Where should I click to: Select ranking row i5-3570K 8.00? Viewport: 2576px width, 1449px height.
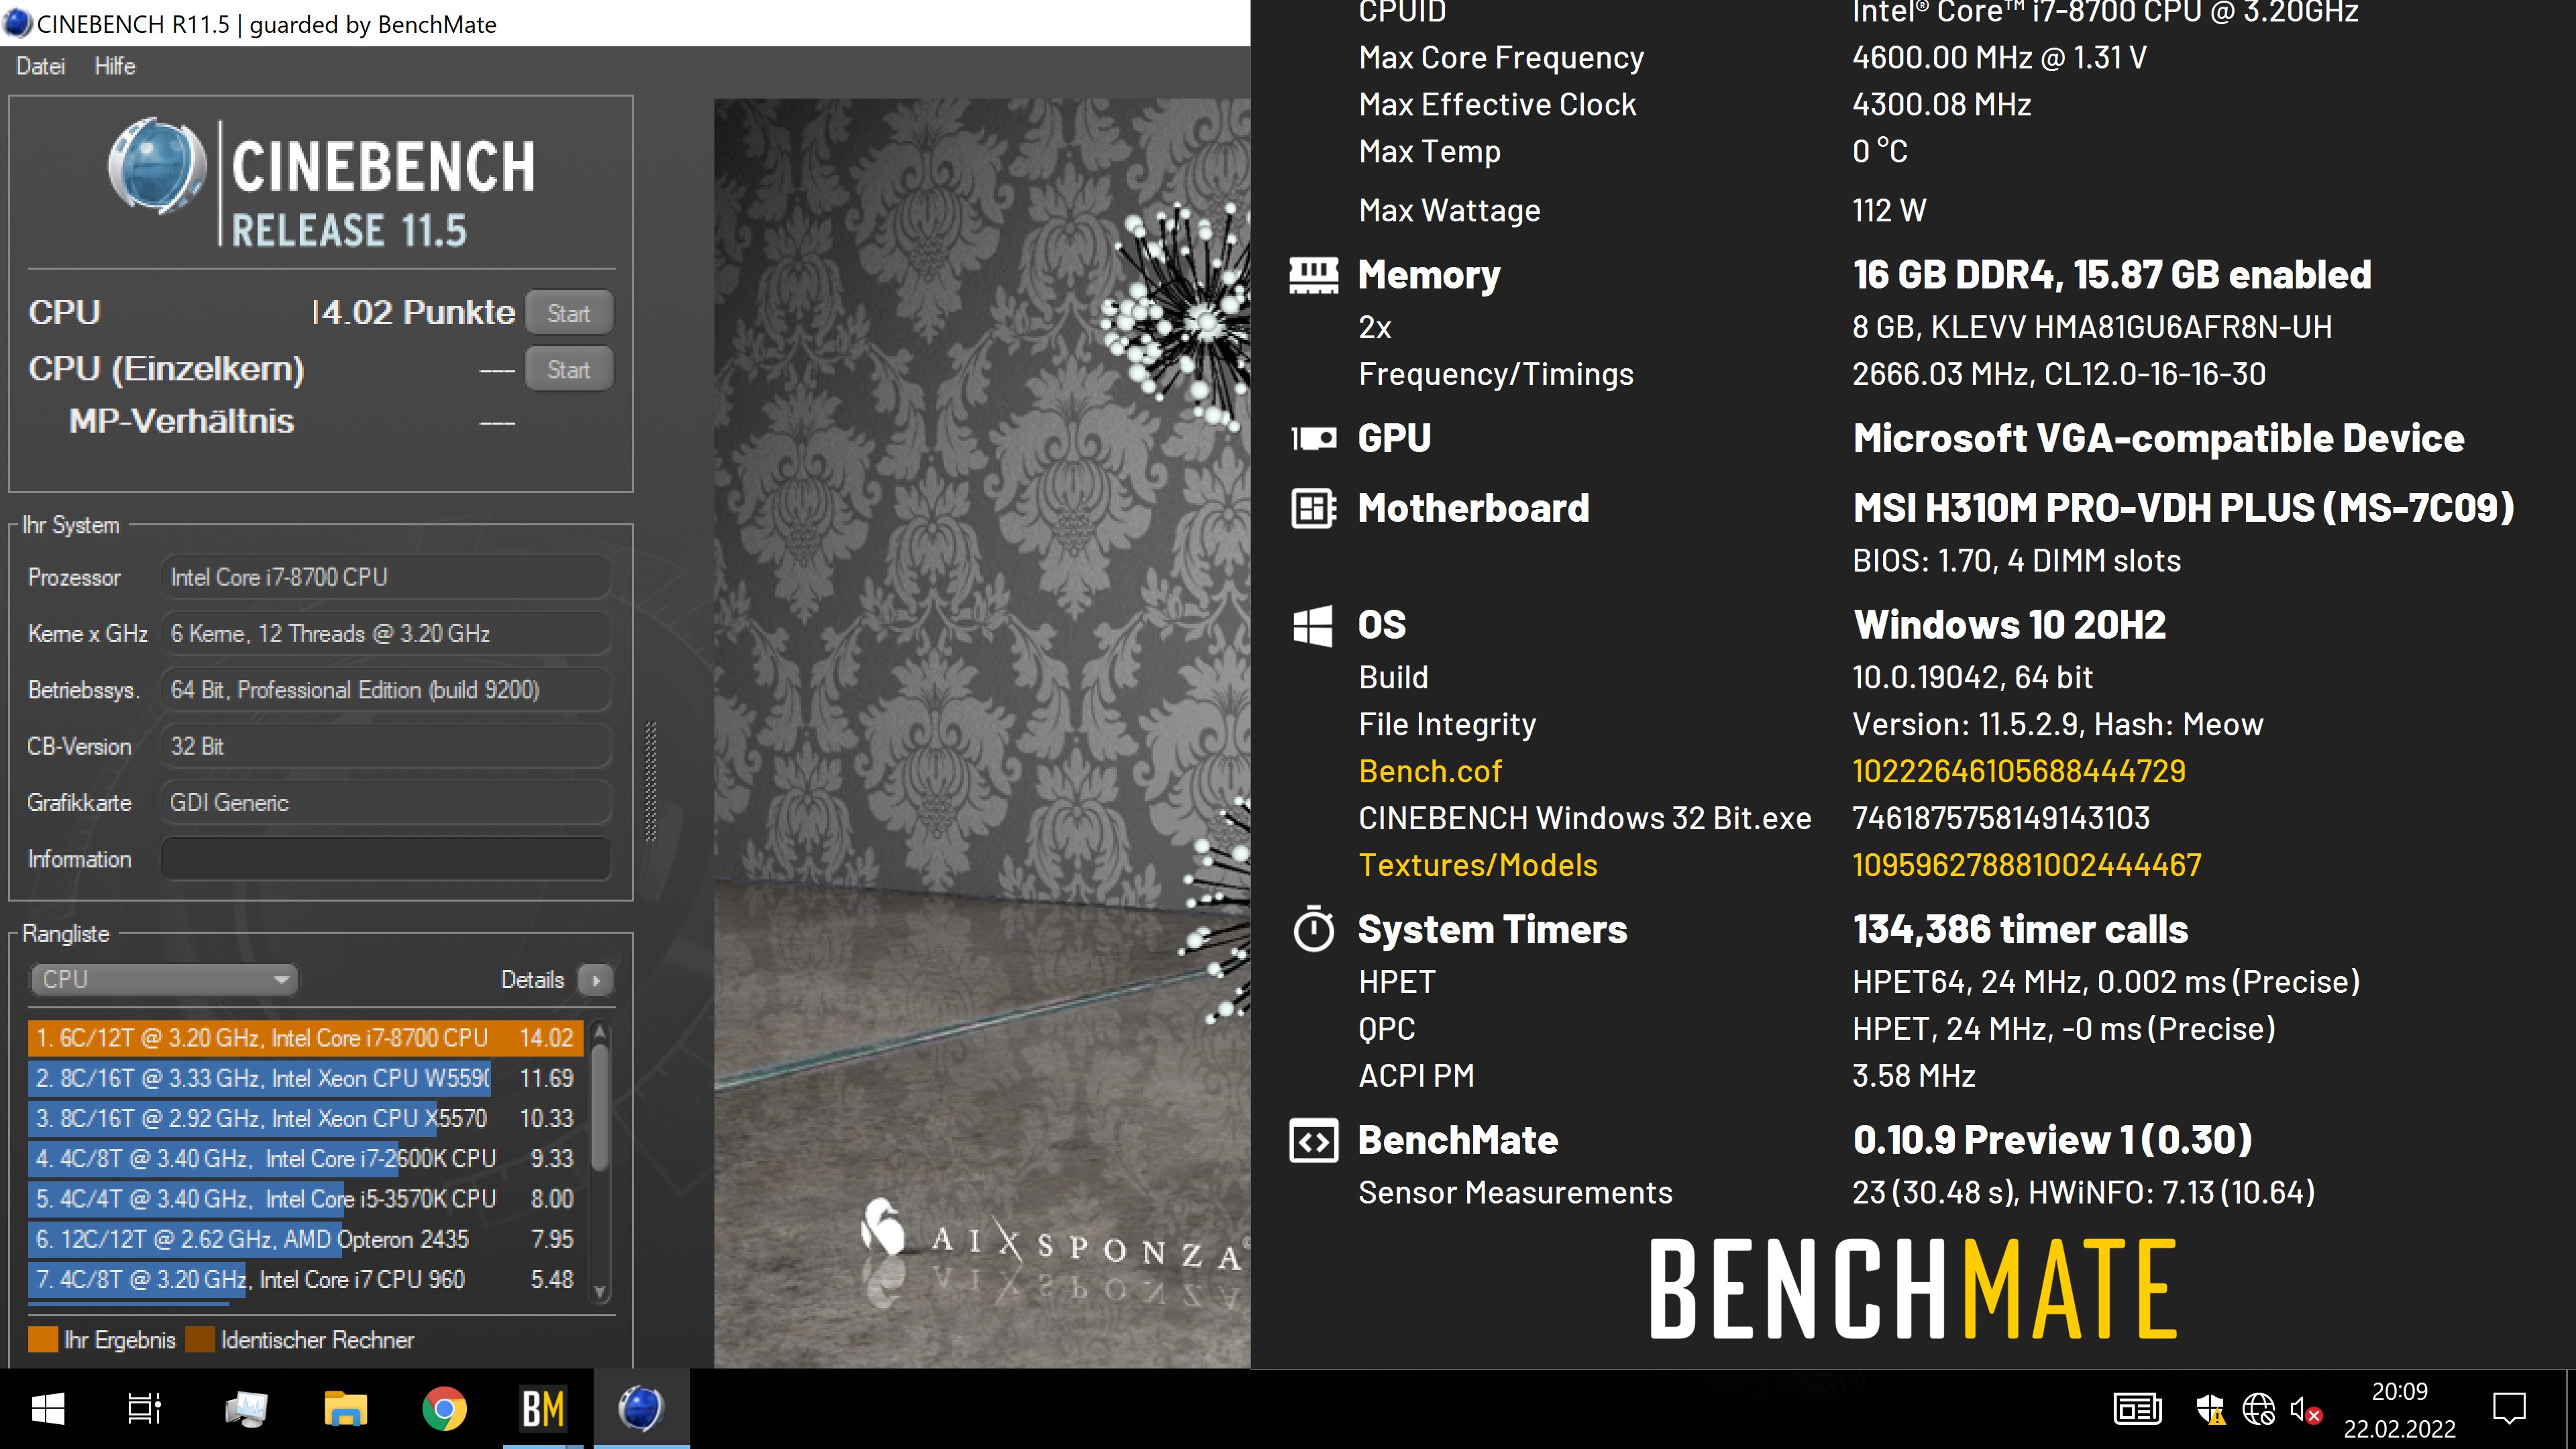point(305,1198)
